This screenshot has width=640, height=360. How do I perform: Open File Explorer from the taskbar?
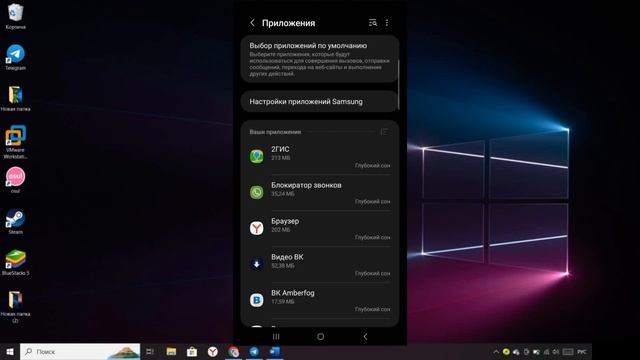[x=171, y=351]
